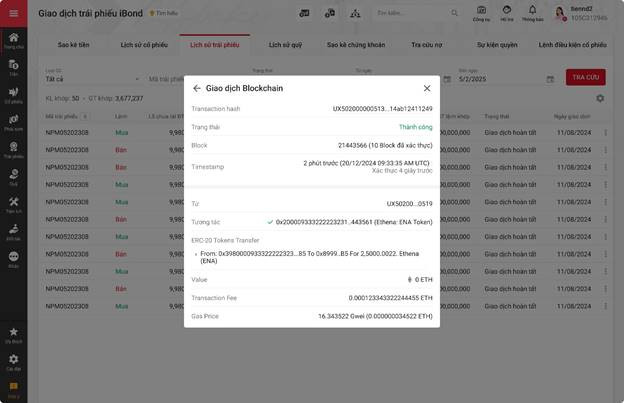The width and height of the screenshot is (624, 403).
Task: Click the ERC-20 token transfer From line
Action: pyautogui.click(x=309, y=257)
